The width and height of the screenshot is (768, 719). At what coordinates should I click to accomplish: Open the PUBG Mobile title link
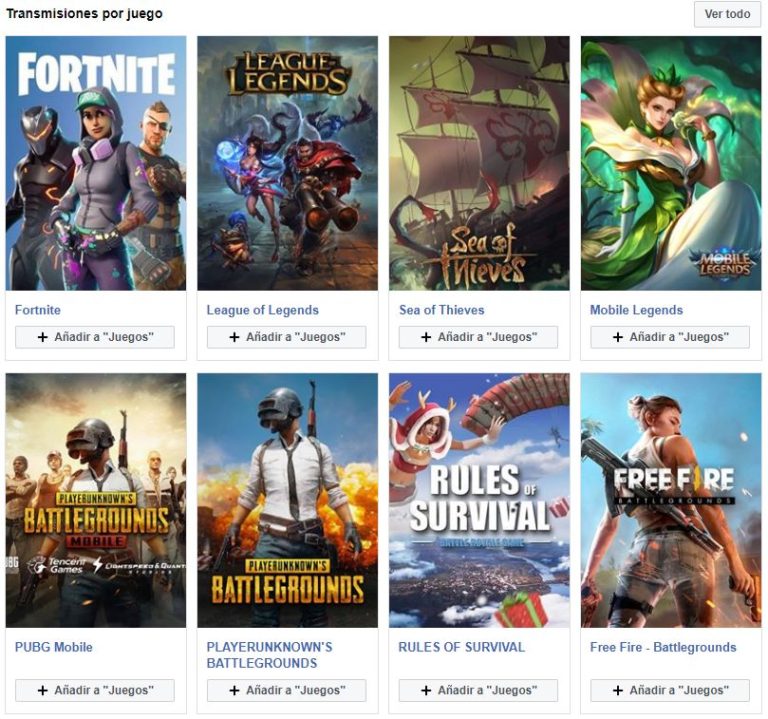click(54, 647)
